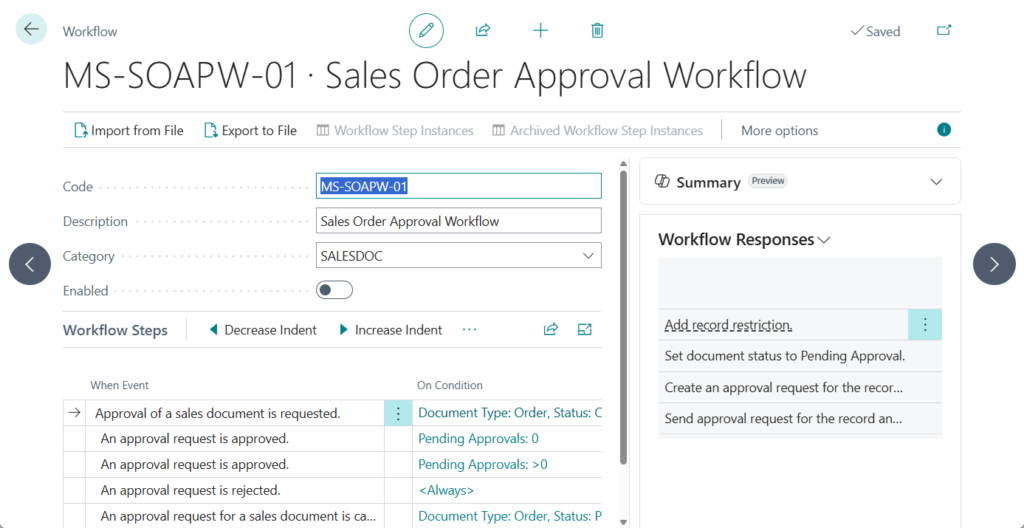
Task: Go to next record arrow
Action: [993, 264]
